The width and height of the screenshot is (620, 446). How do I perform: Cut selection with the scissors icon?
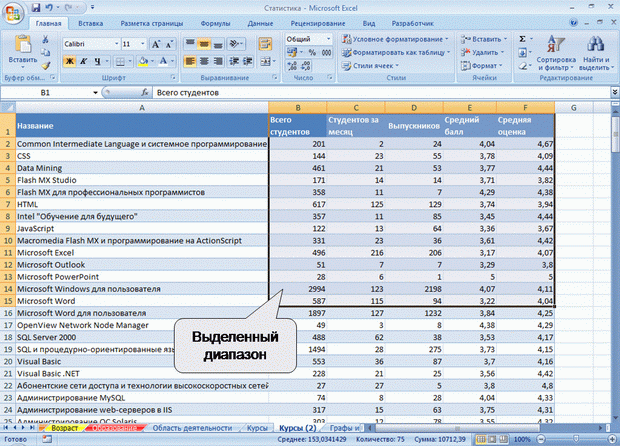(45, 40)
